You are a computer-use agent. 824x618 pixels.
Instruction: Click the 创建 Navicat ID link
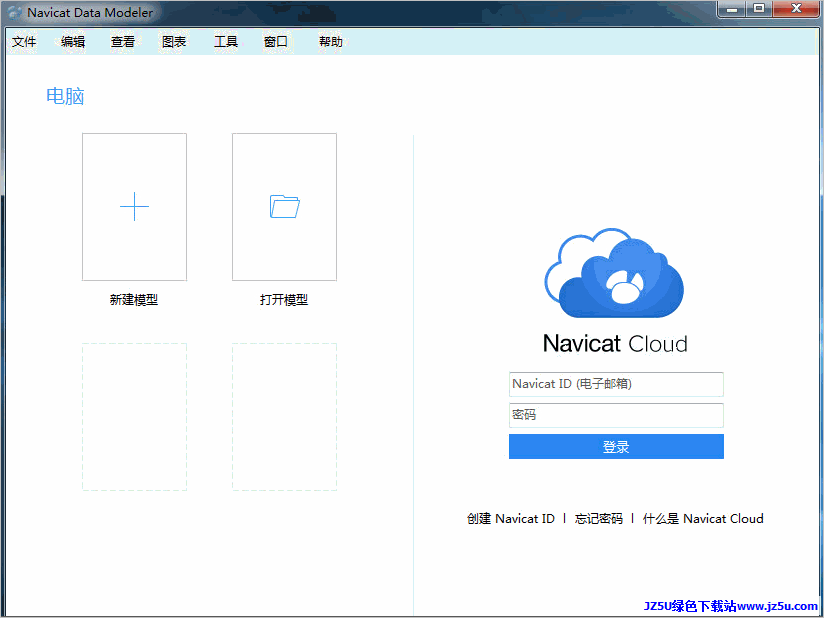pos(511,519)
